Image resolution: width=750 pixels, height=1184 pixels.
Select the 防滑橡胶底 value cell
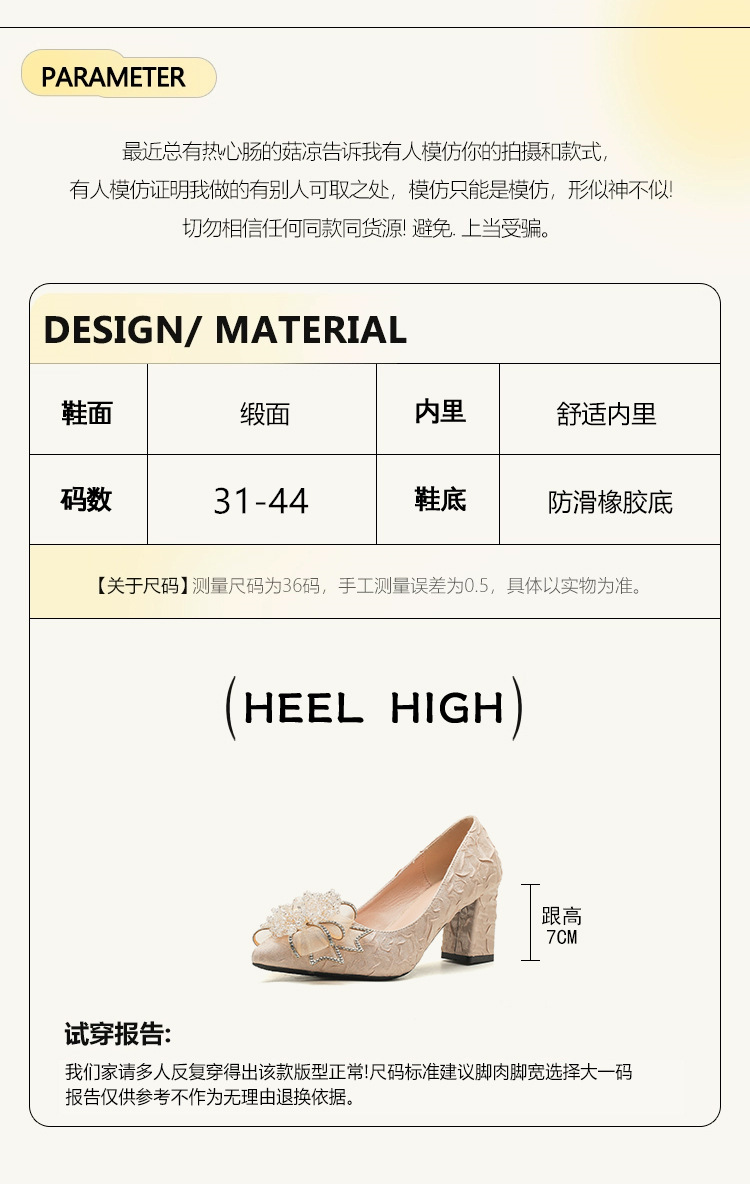(x=610, y=499)
